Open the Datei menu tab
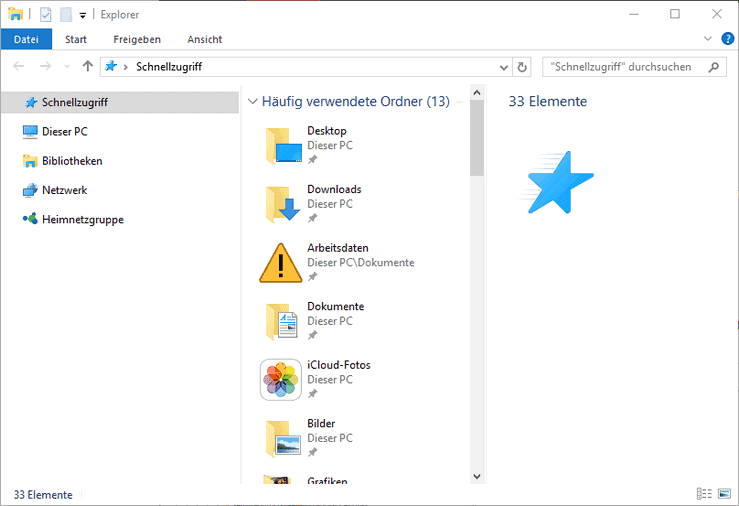 click(x=26, y=39)
